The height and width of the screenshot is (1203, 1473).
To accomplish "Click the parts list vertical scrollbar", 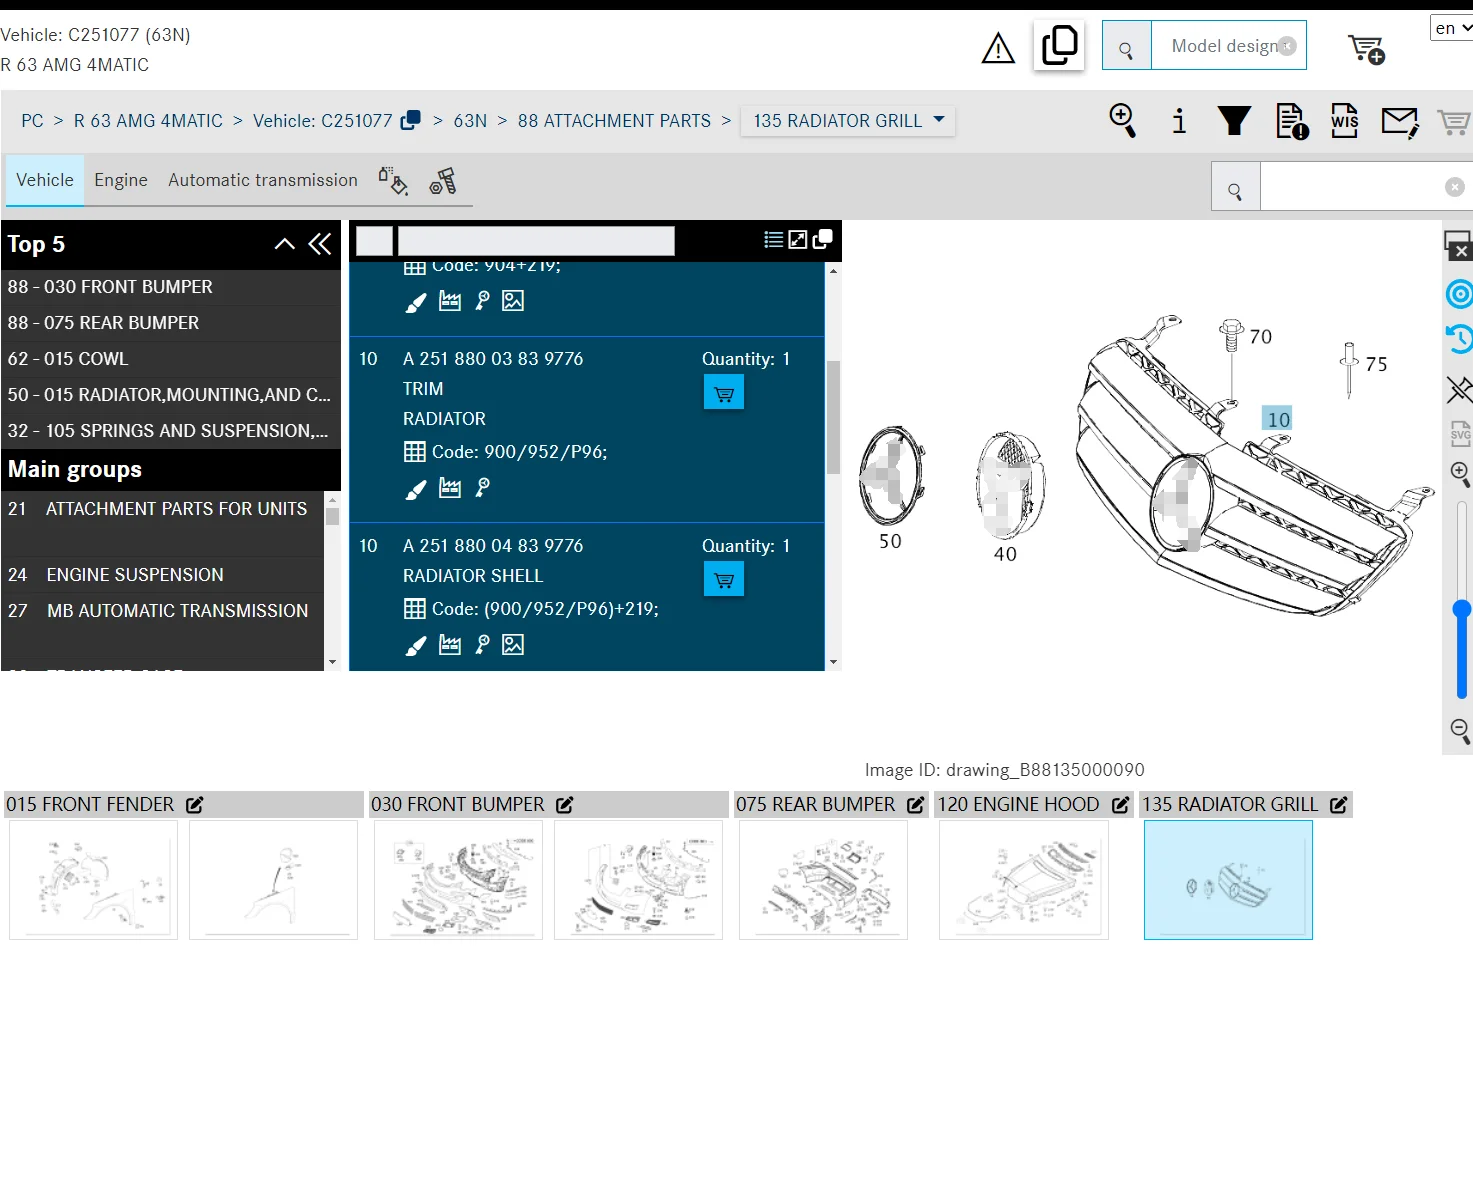I will (833, 417).
